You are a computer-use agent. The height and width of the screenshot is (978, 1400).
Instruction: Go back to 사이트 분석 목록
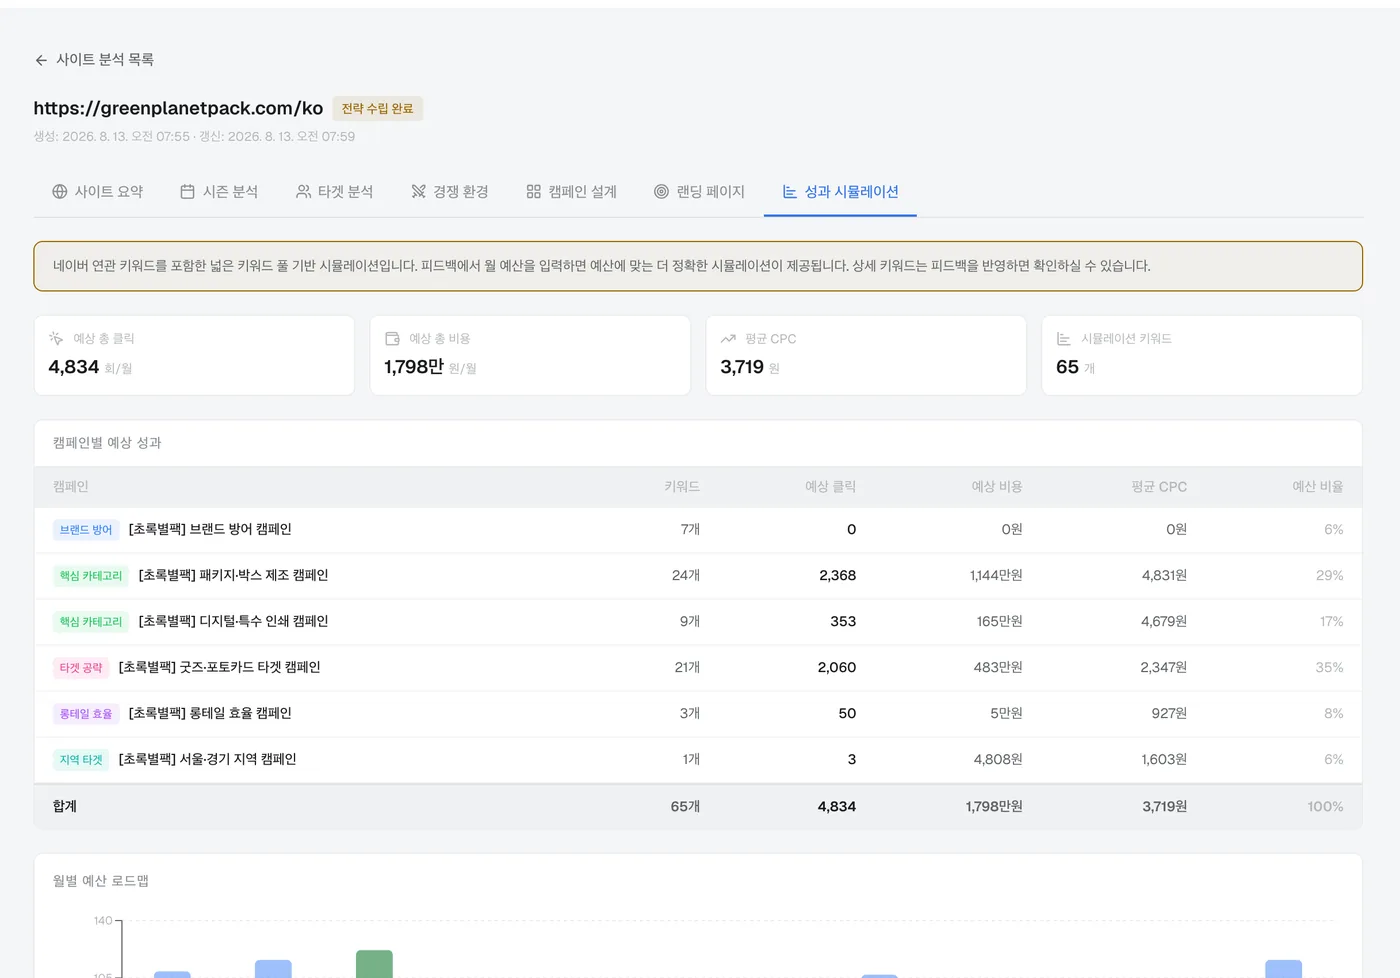[94, 60]
